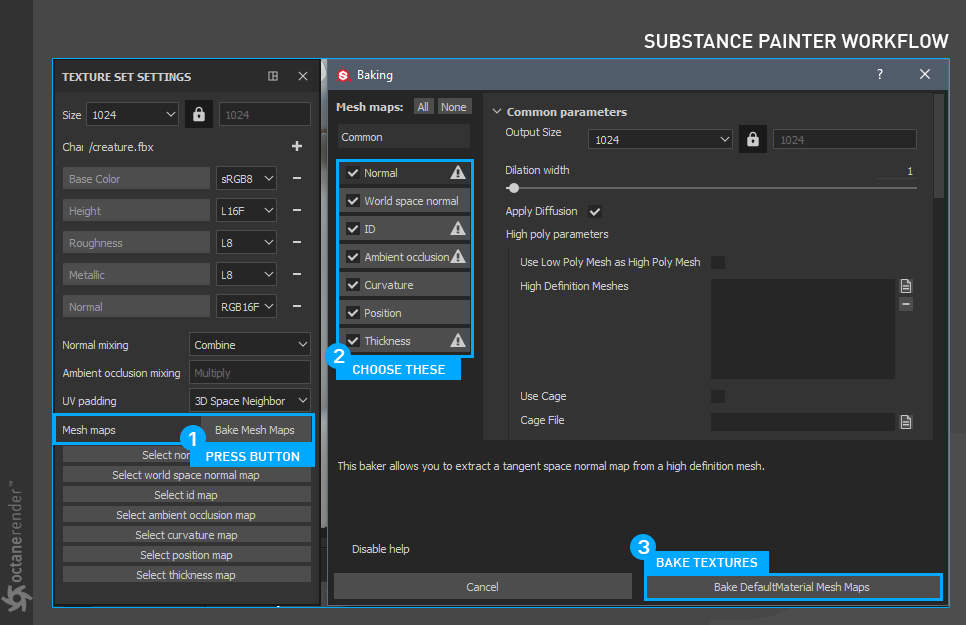
Task: Remove selected High Definition Mesh
Action: click(906, 304)
